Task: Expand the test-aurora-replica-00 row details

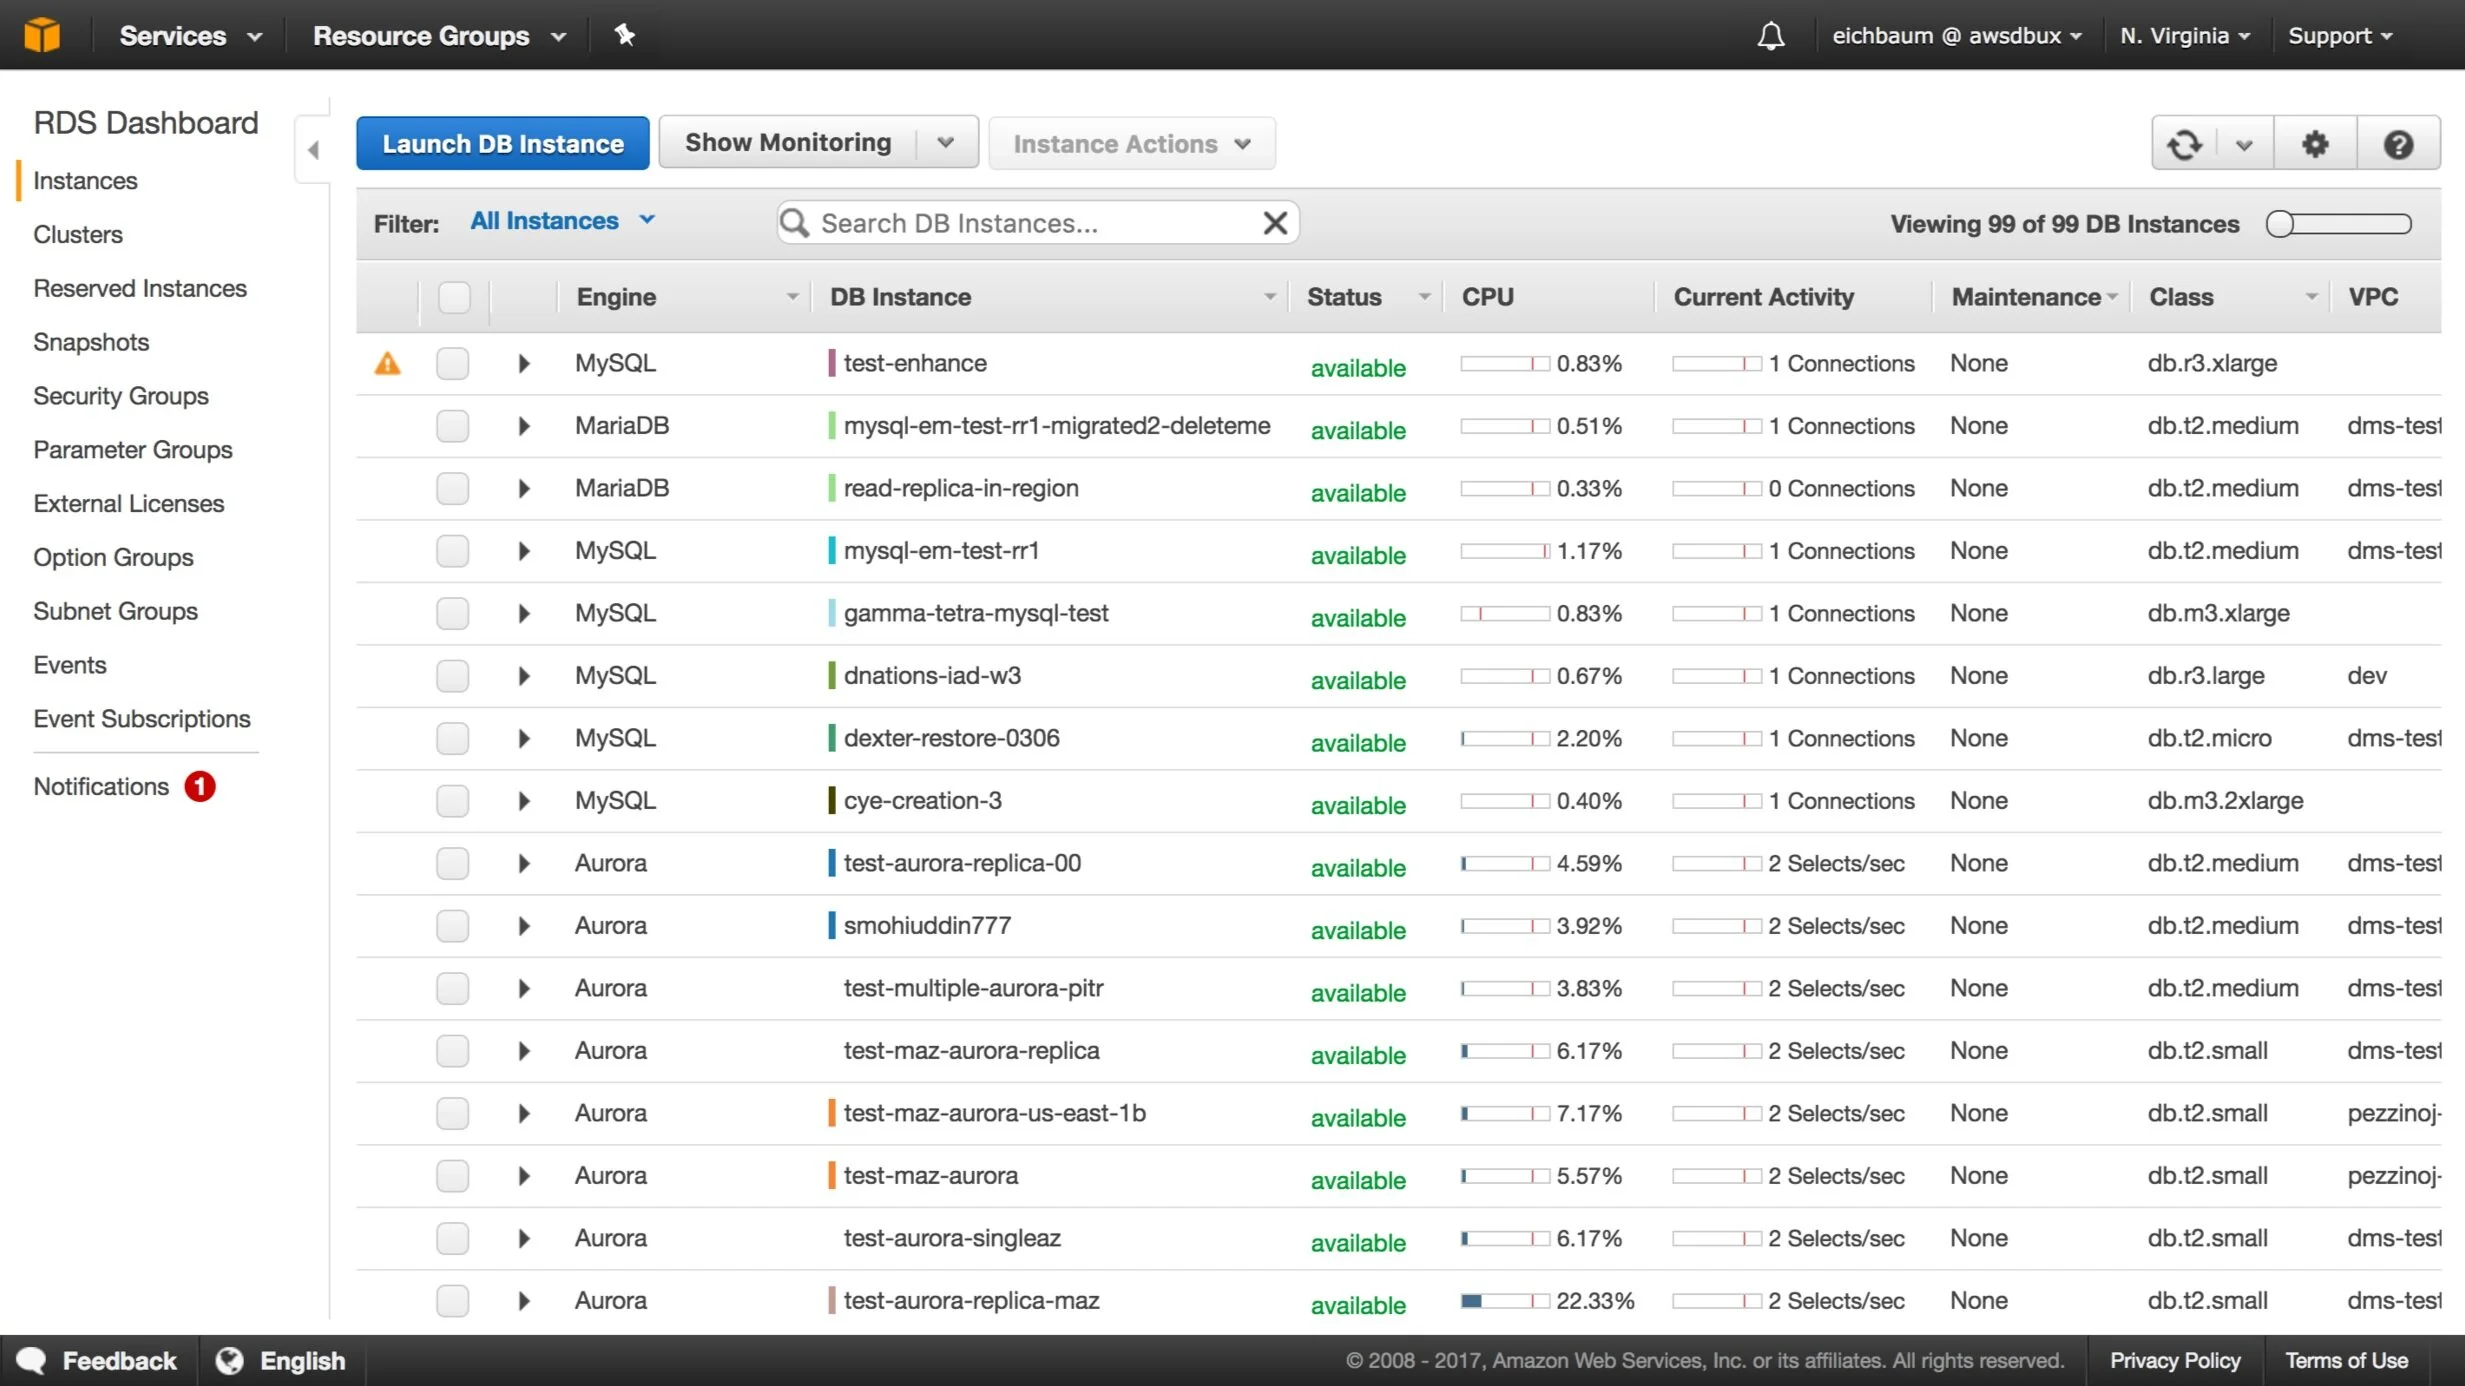Action: tap(523, 863)
